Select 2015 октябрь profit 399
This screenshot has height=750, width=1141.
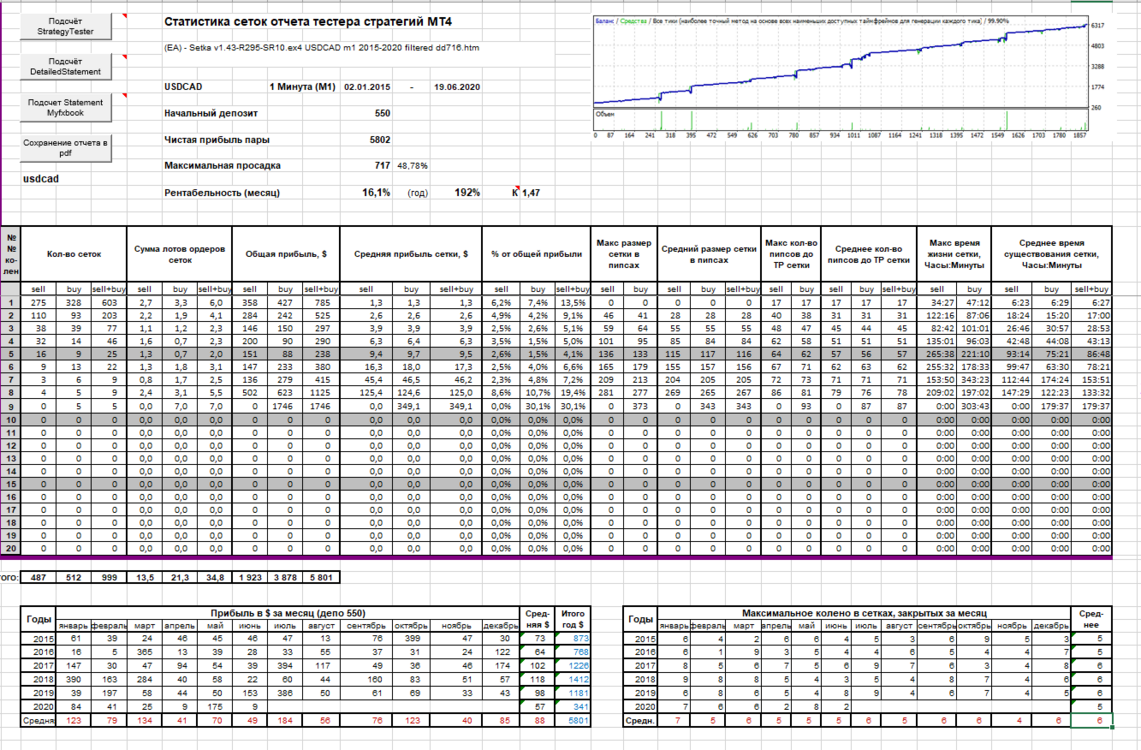tap(412, 639)
